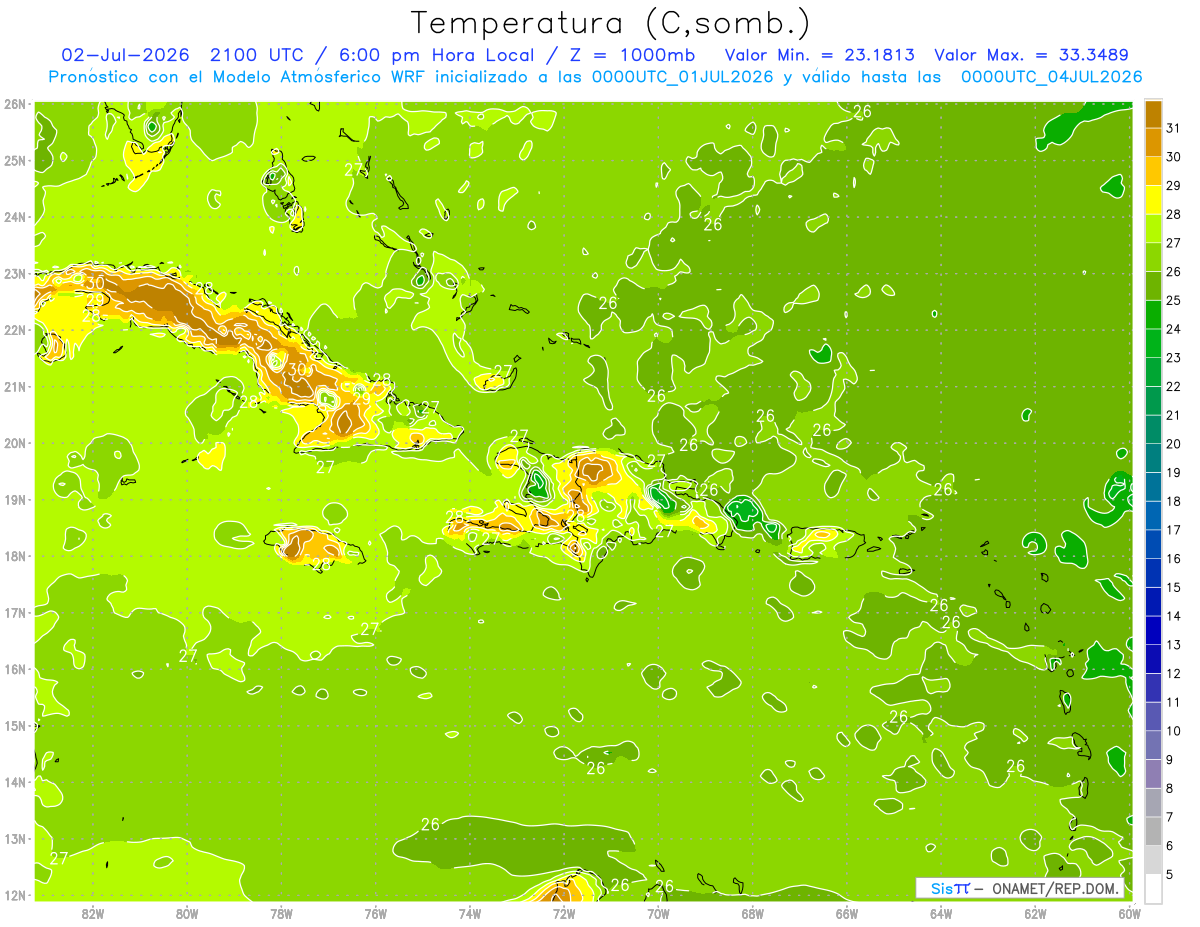This screenshot has width=1200, height=927.
Task: Click the "2100 UTC" time text
Action: click(x=259, y=55)
